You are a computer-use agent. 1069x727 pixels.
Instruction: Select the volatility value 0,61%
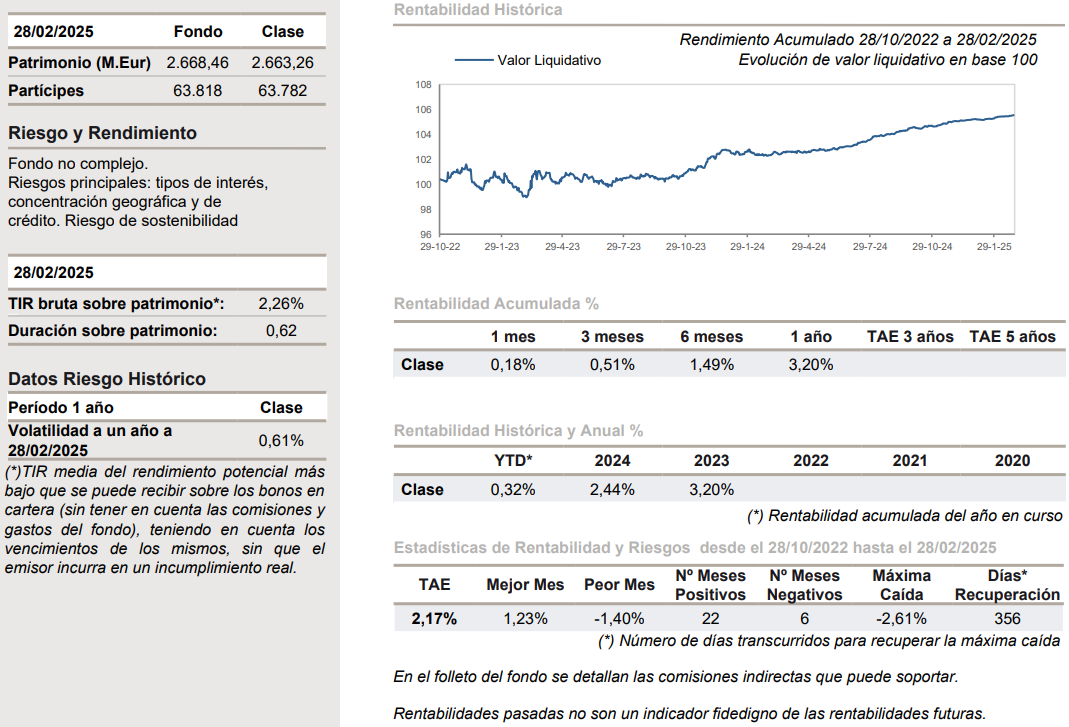281,441
